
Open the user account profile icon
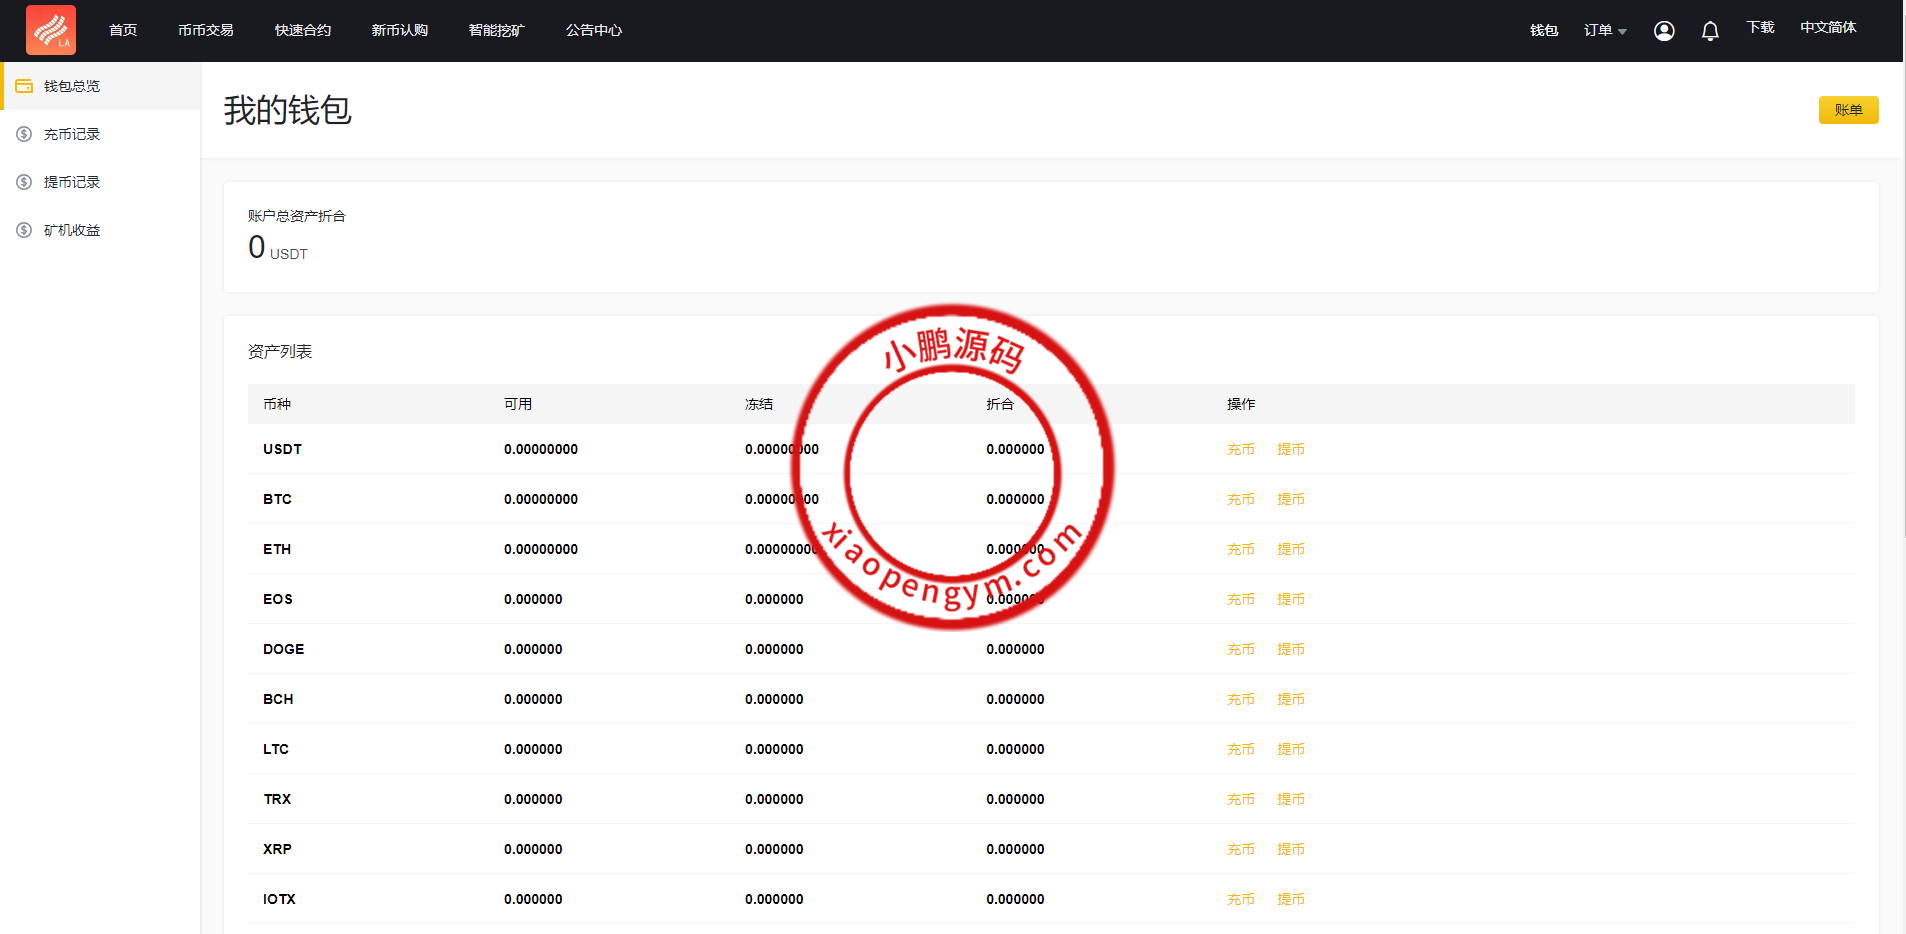tap(1664, 31)
